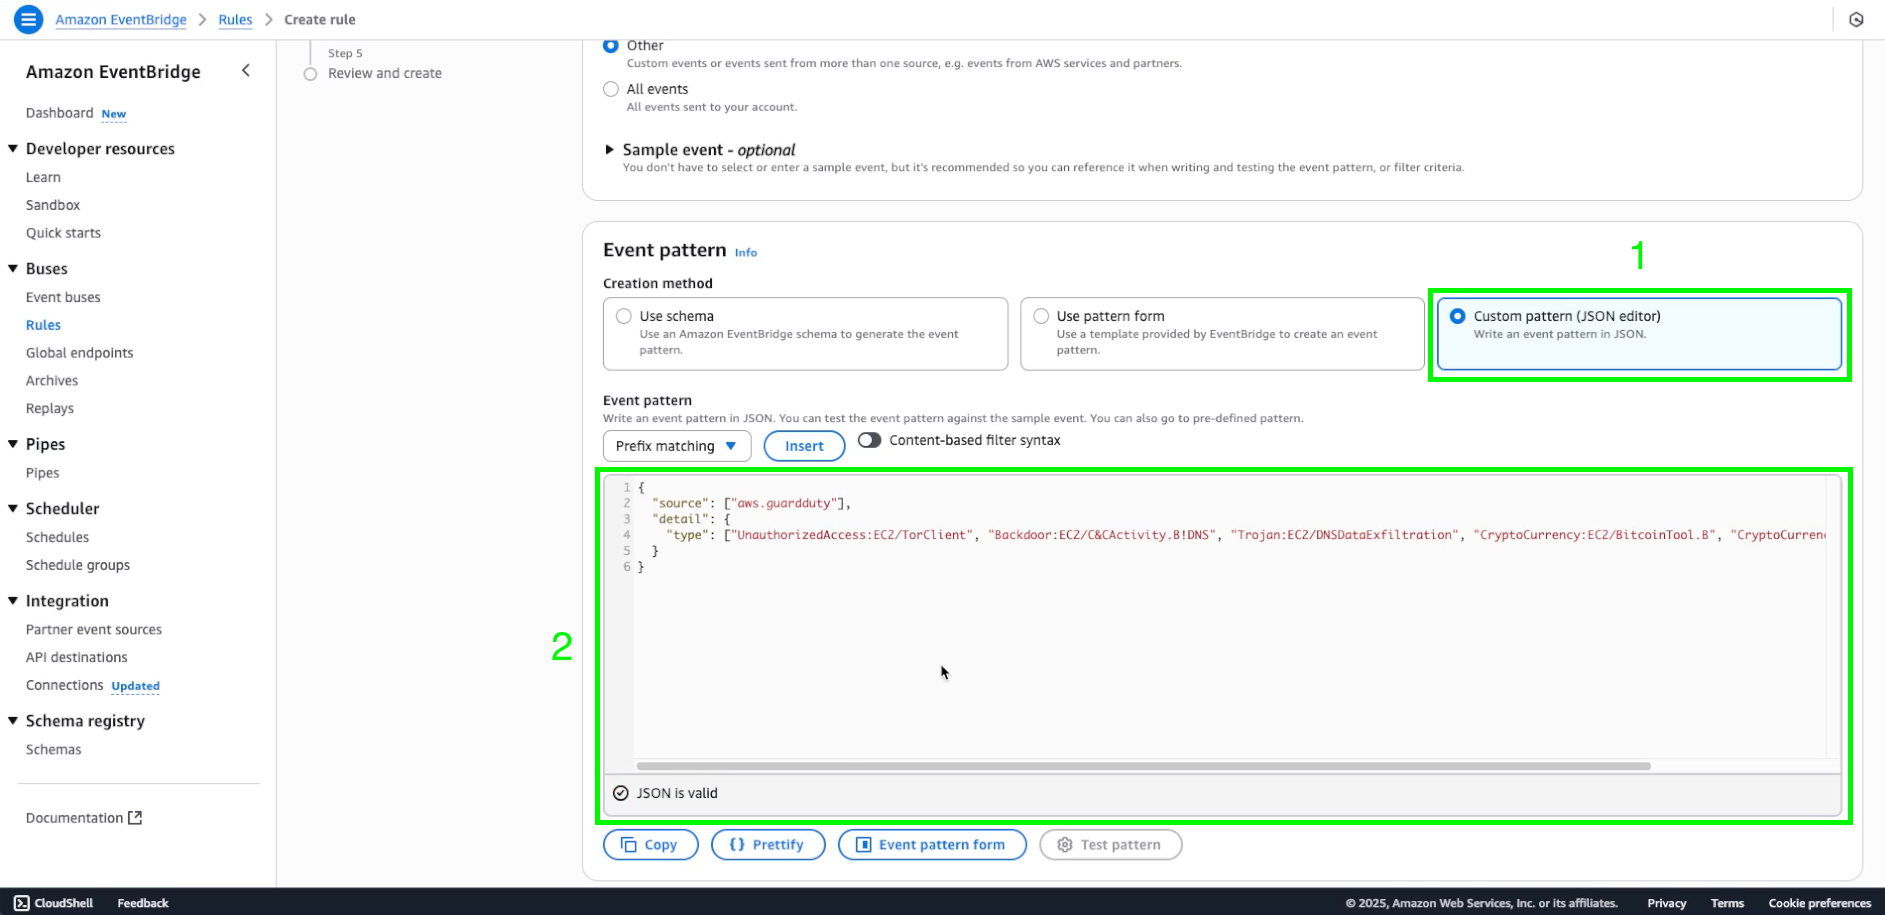
Task: Open Schedule groups
Action: (78, 565)
